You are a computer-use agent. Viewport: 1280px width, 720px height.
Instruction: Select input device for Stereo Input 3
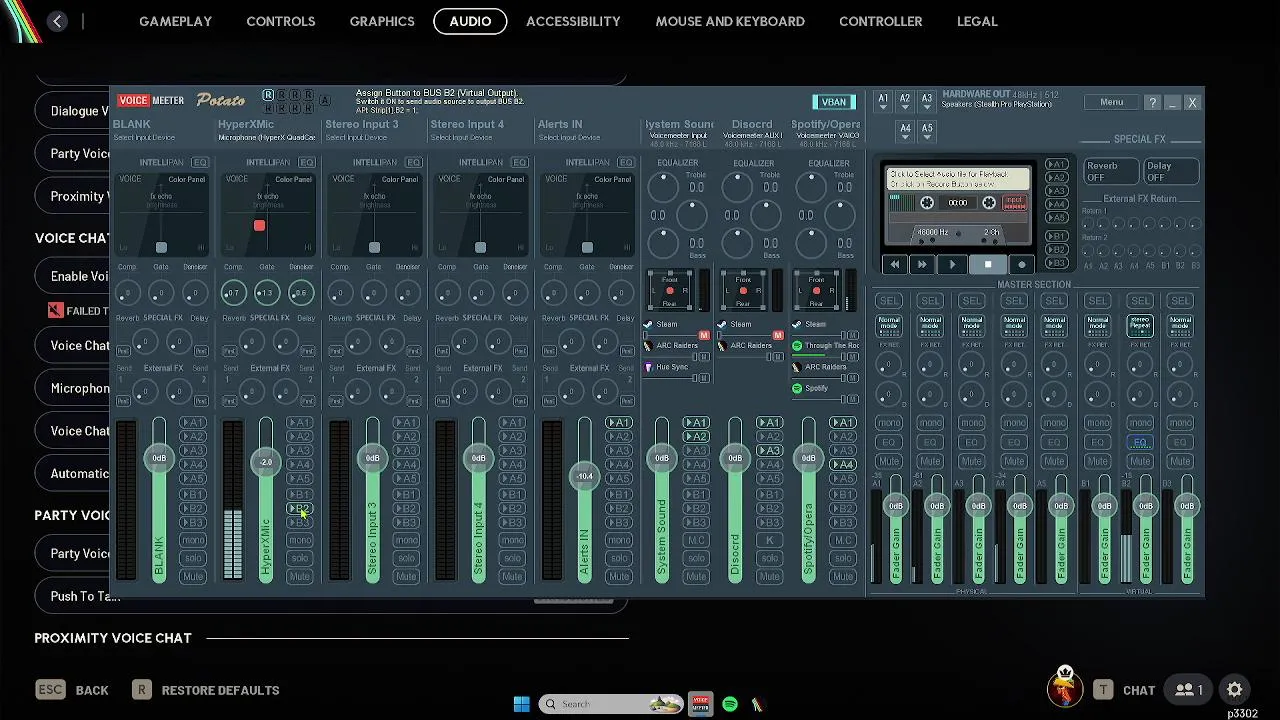[357, 137]
